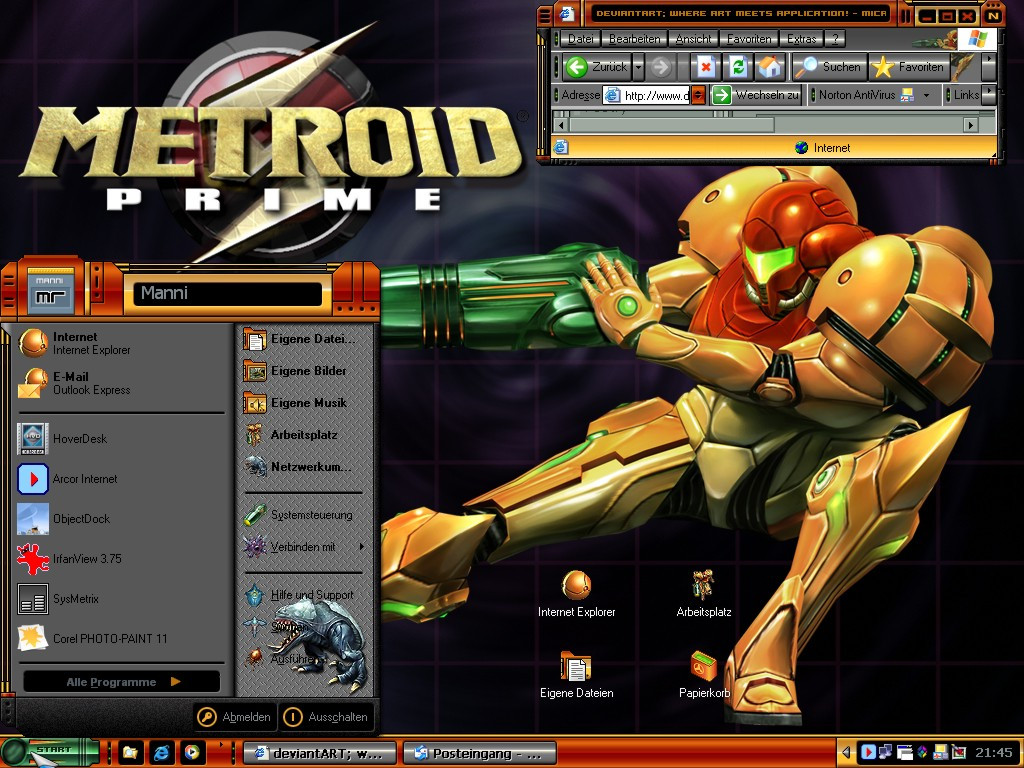The height and width of the screenshot is (768, 1024).
Task: Click the Internet Explorer desktop icon
Action: tap(577, 594)
